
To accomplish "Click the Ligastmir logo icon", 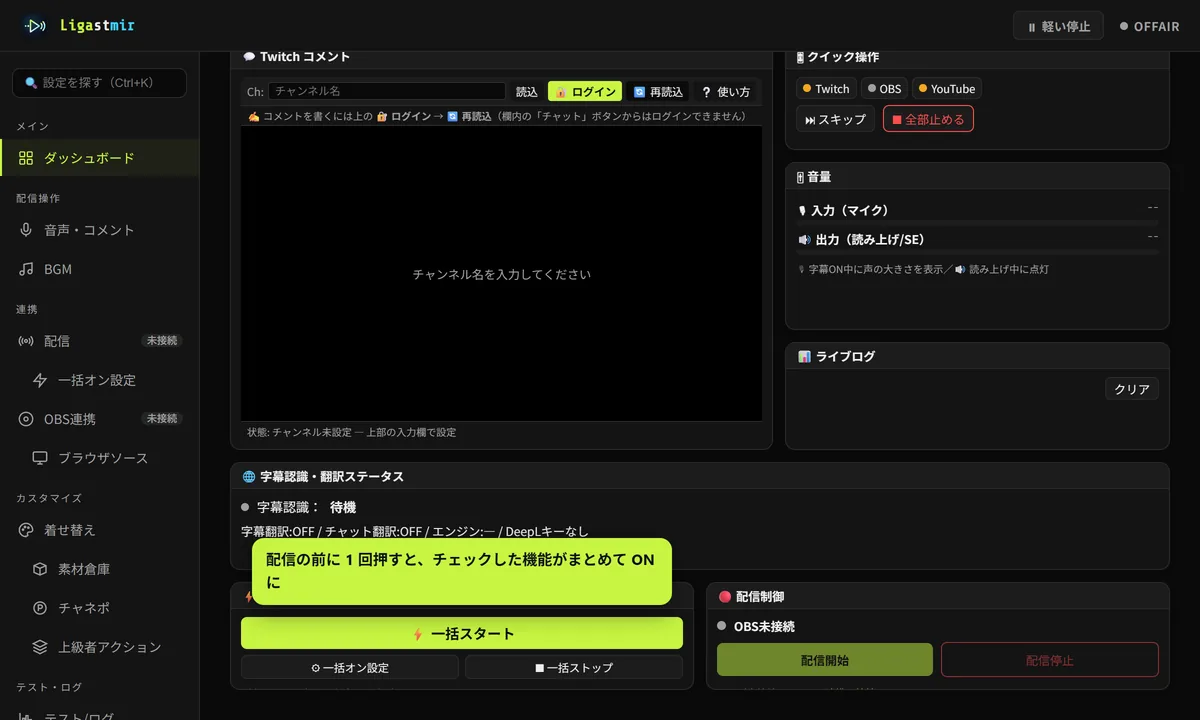I will (36, 26).
